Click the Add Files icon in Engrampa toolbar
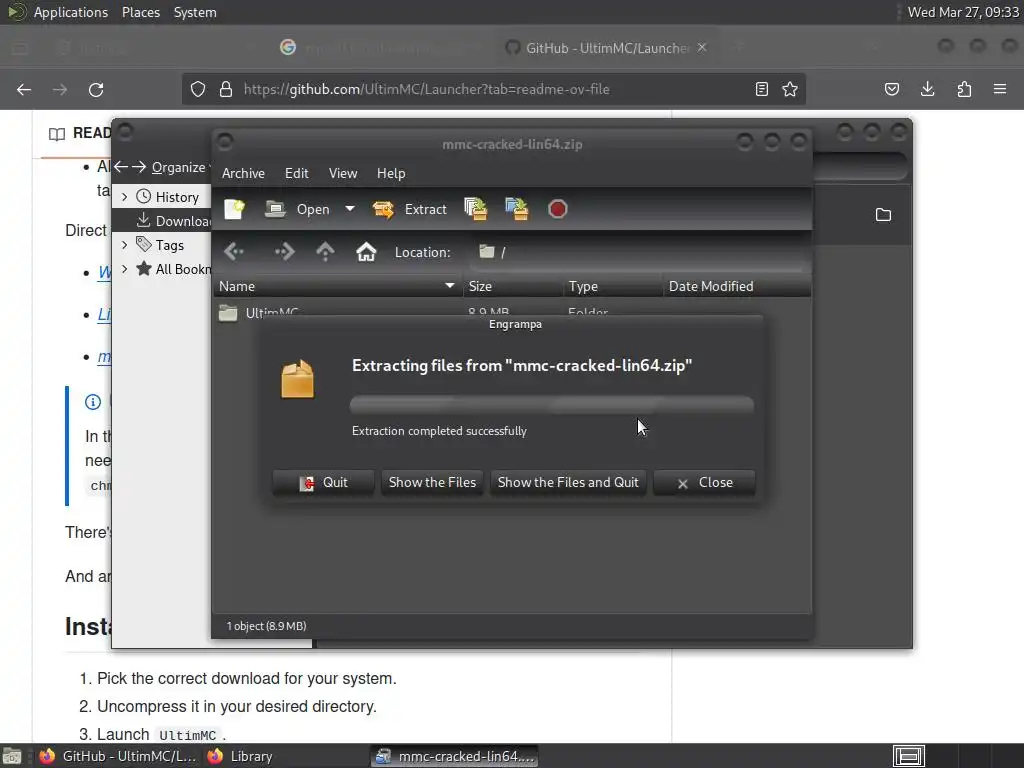 pyautogui.click(x=475, y=209)
